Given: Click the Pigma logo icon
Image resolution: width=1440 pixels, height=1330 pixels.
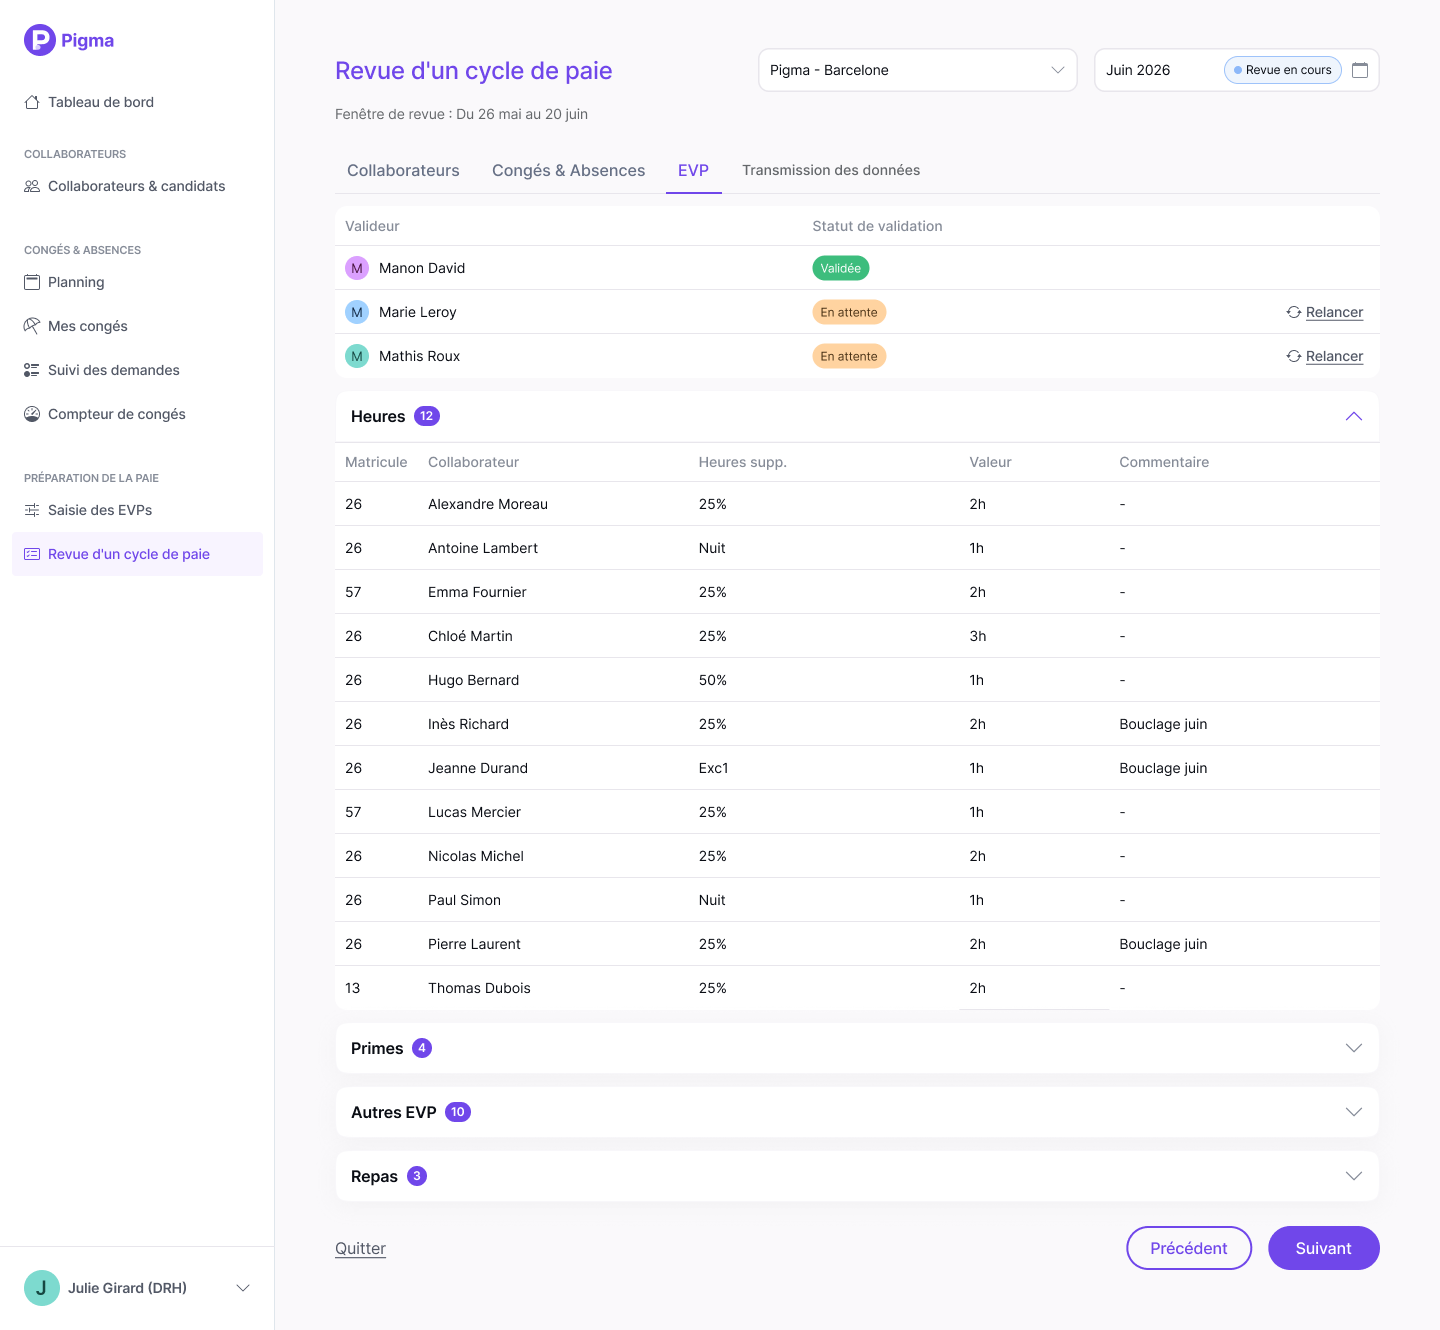Looking at the screenshot, I should [40, 40].
